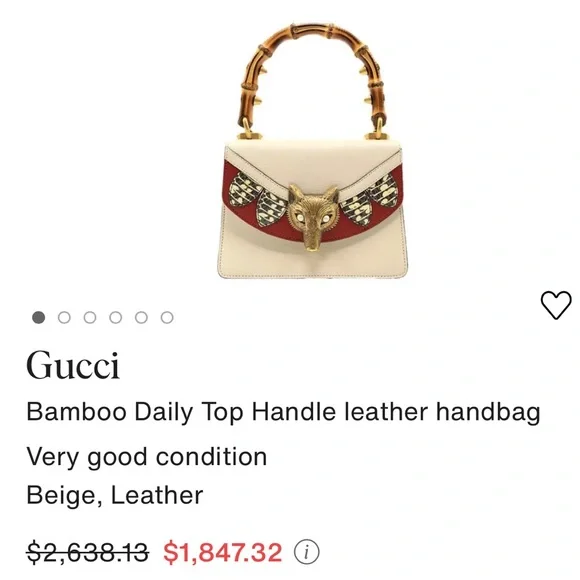Click the Very good condition text

(146, 457)
